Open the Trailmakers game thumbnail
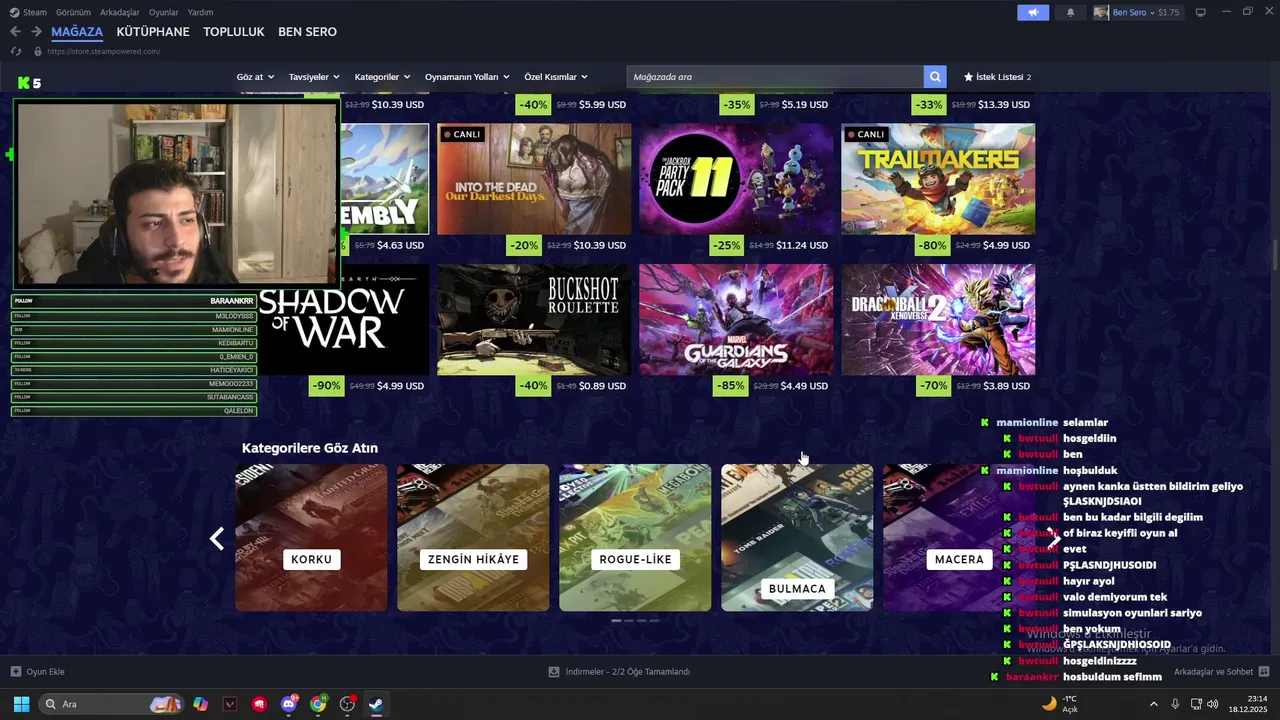The width and height of the screenshot is (1280, 720). click(x=938, y=179)
